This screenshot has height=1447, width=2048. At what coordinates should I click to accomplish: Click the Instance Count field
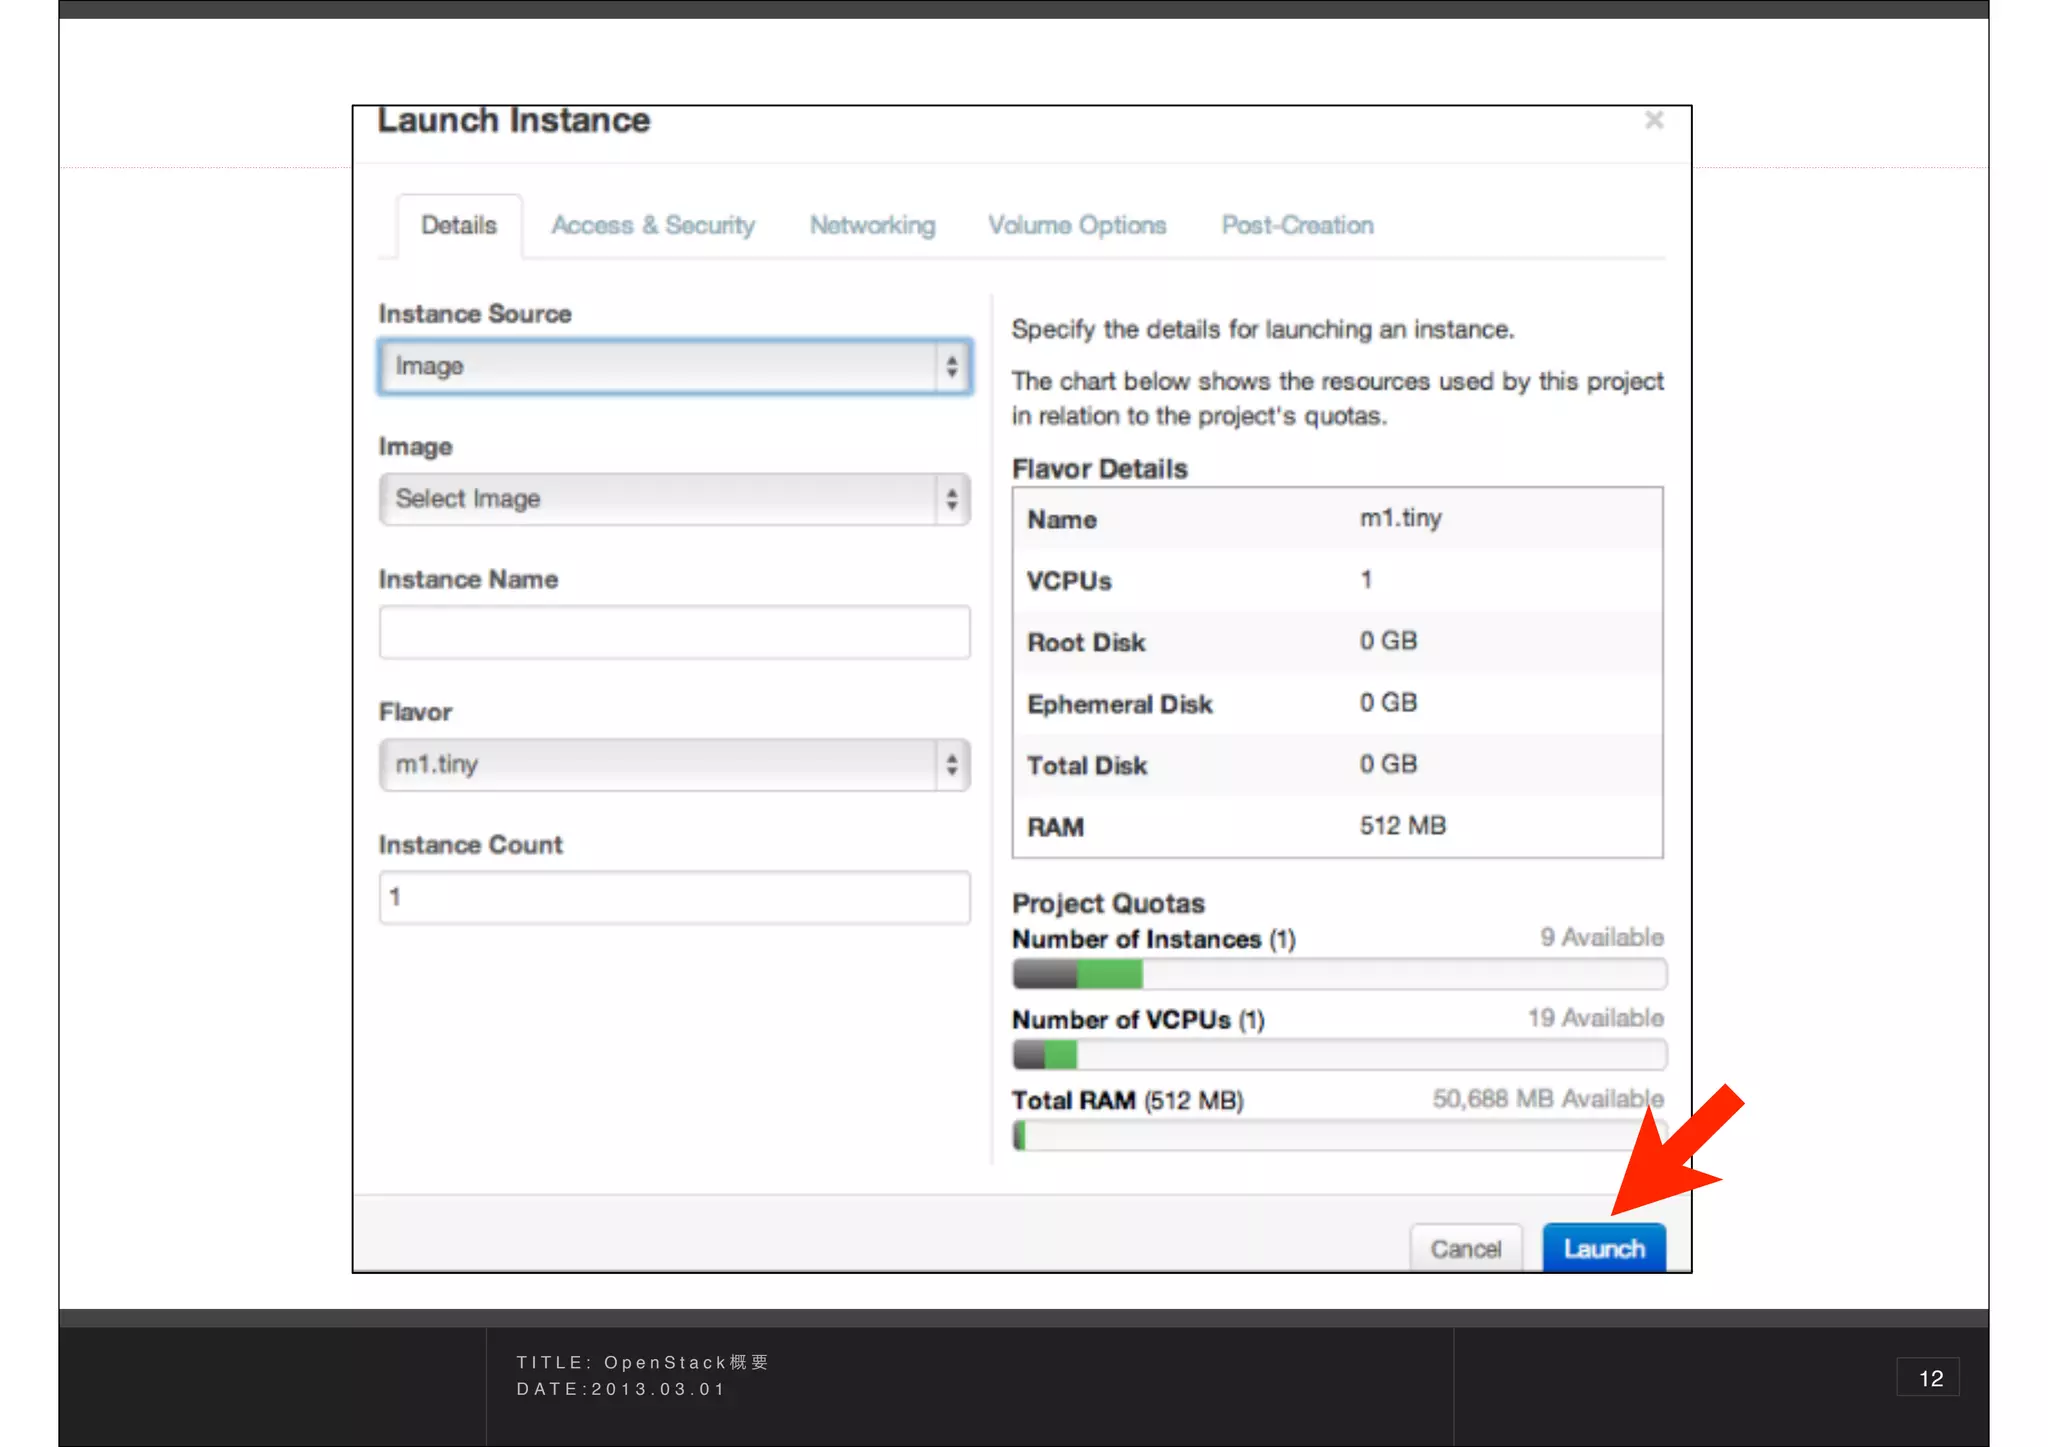[x=674, y=897]
